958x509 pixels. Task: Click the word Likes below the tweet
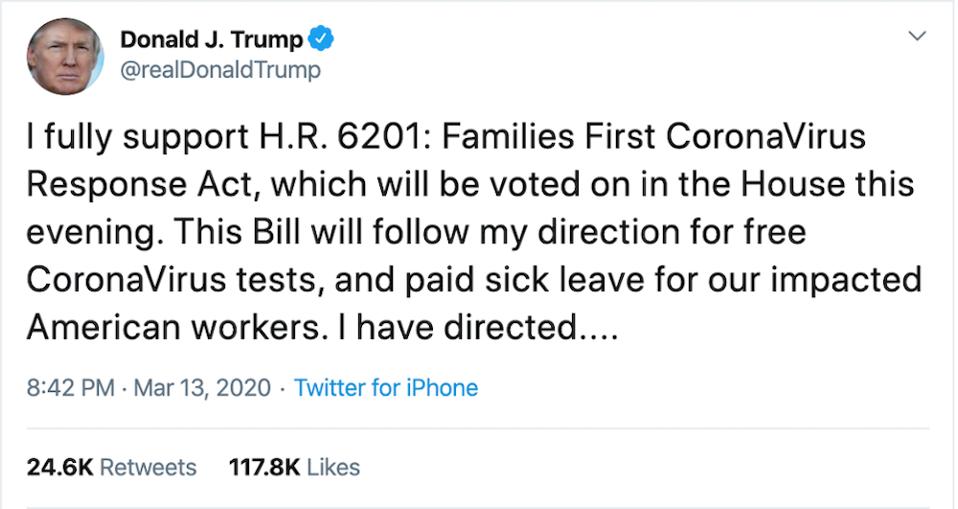click(x=333, y=467)
